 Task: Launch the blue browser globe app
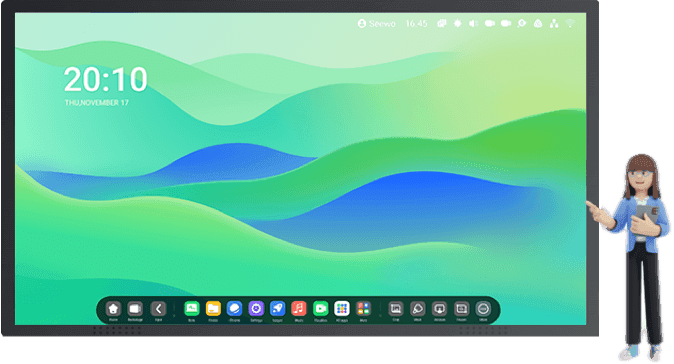pyautogui.click(x=235, y=309)
